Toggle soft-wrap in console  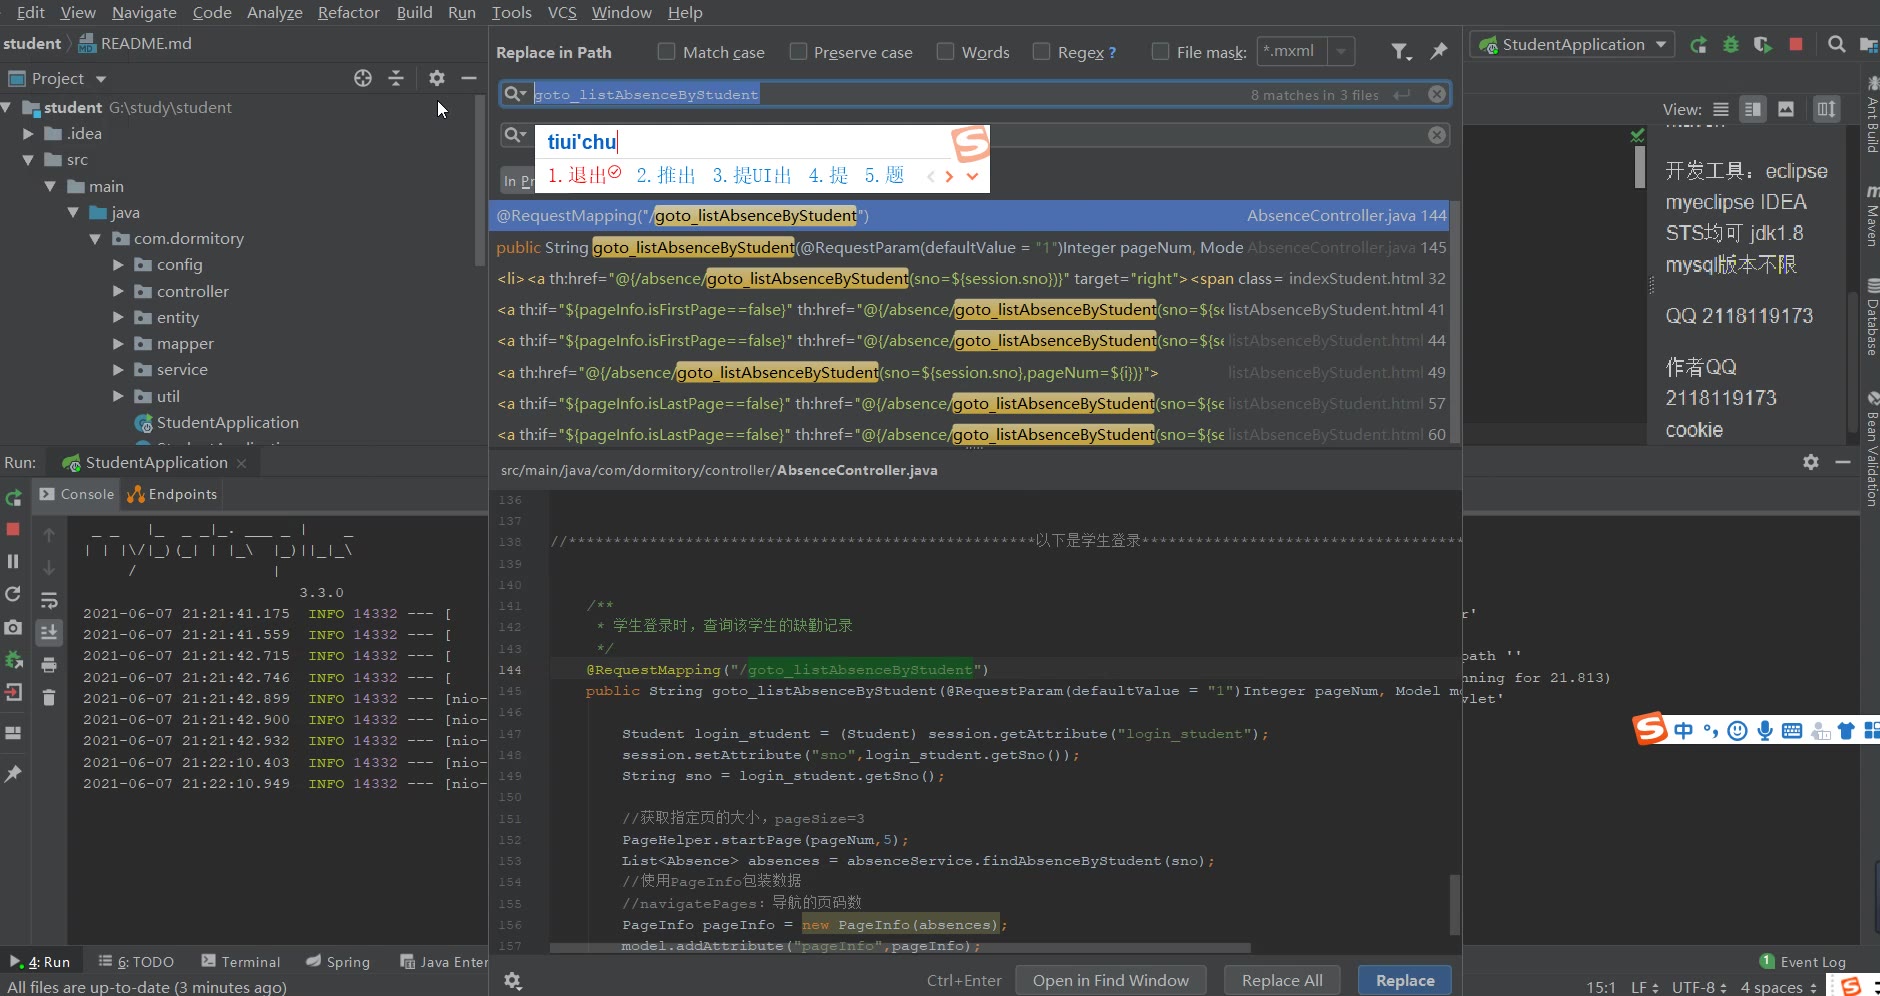click(x=49, y=601)
